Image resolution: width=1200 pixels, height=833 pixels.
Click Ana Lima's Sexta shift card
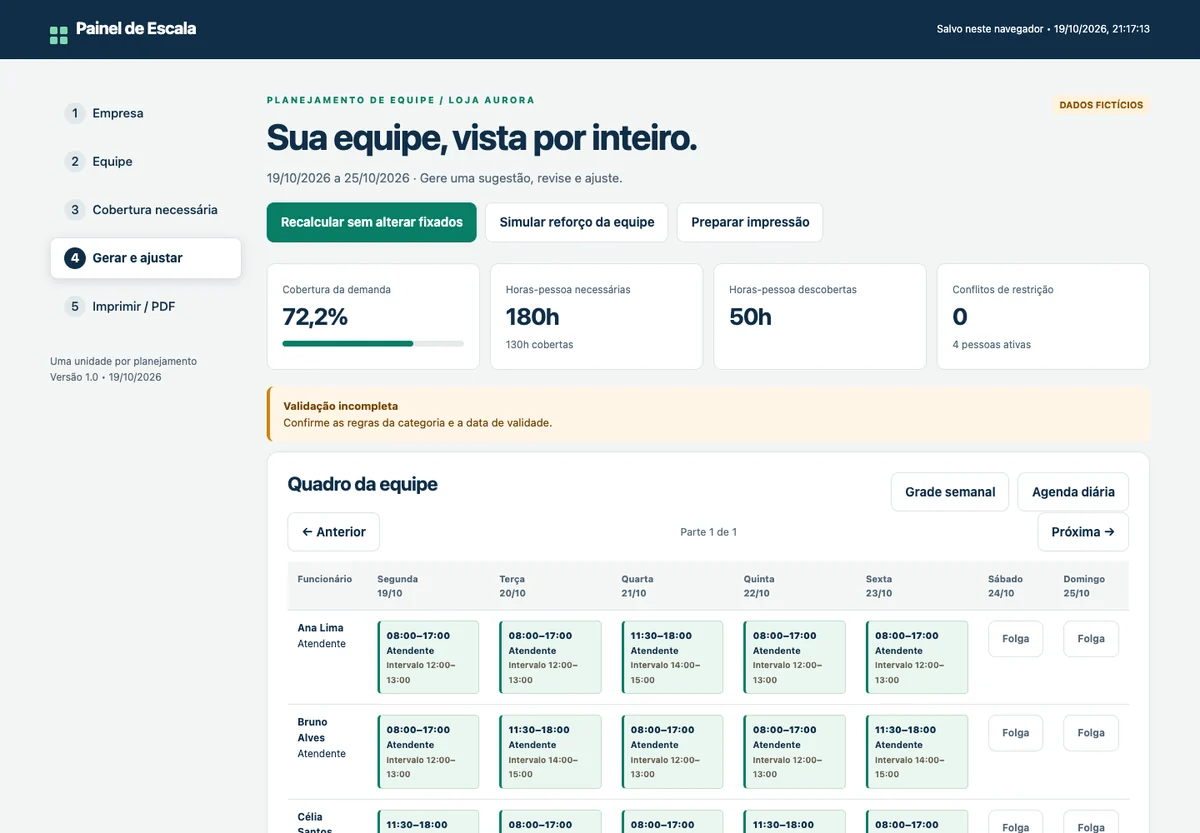(x=916, y=657)
